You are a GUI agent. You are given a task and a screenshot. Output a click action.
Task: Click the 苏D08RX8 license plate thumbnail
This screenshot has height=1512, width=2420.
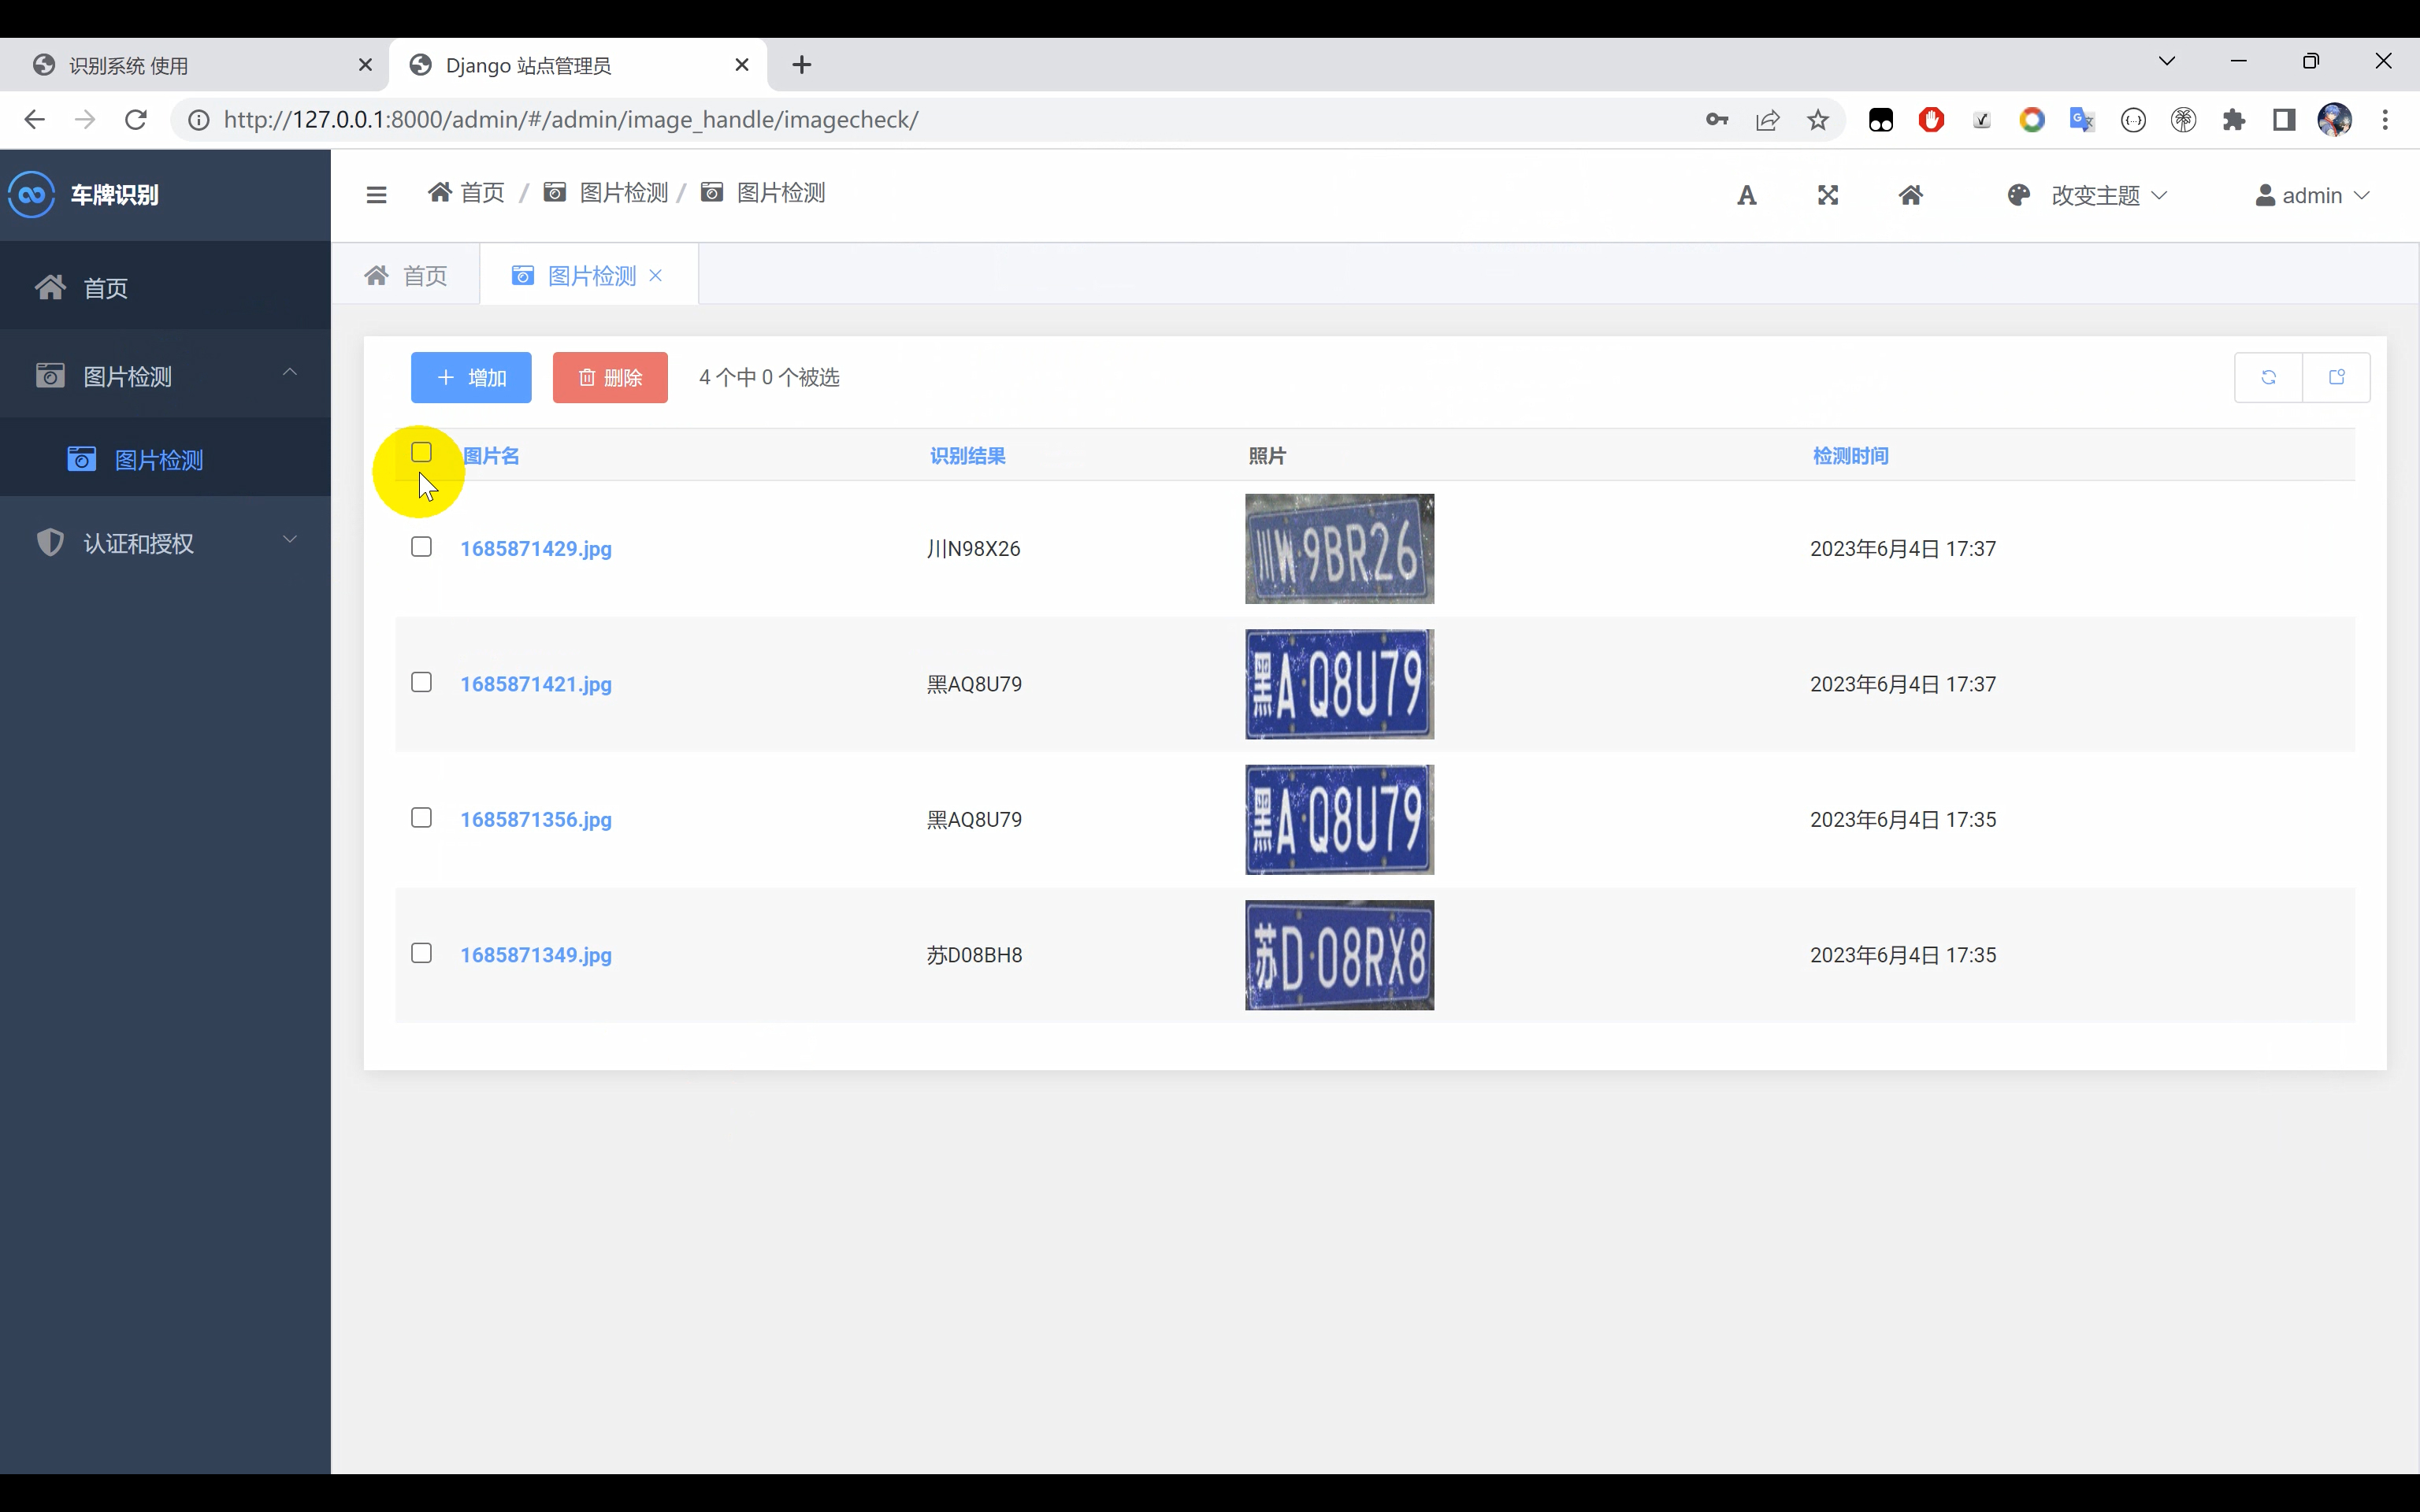pos(1339,955)
